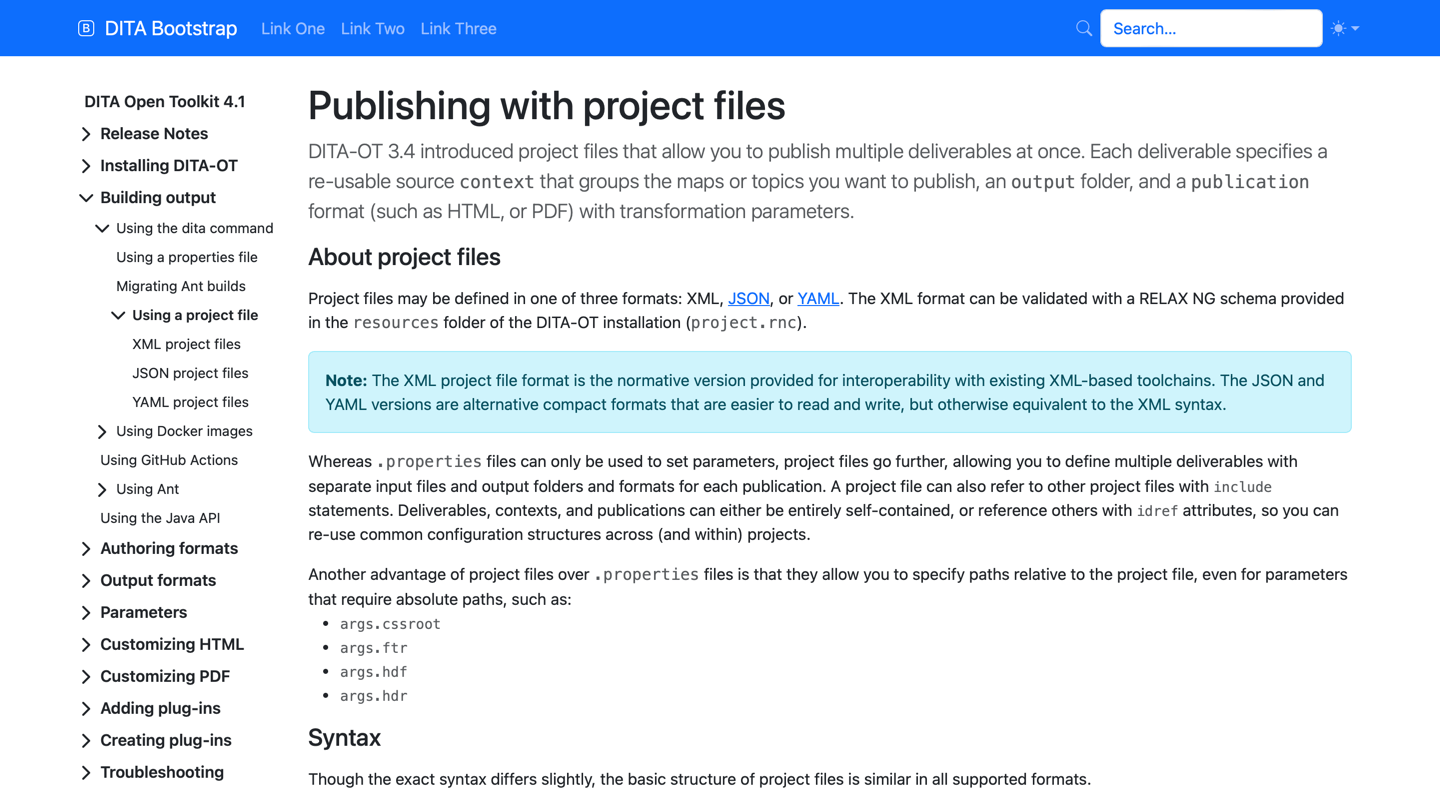This screenshot has height=810, width=1440.
Task: Click the search magnifier icon
Action: 1084,28
